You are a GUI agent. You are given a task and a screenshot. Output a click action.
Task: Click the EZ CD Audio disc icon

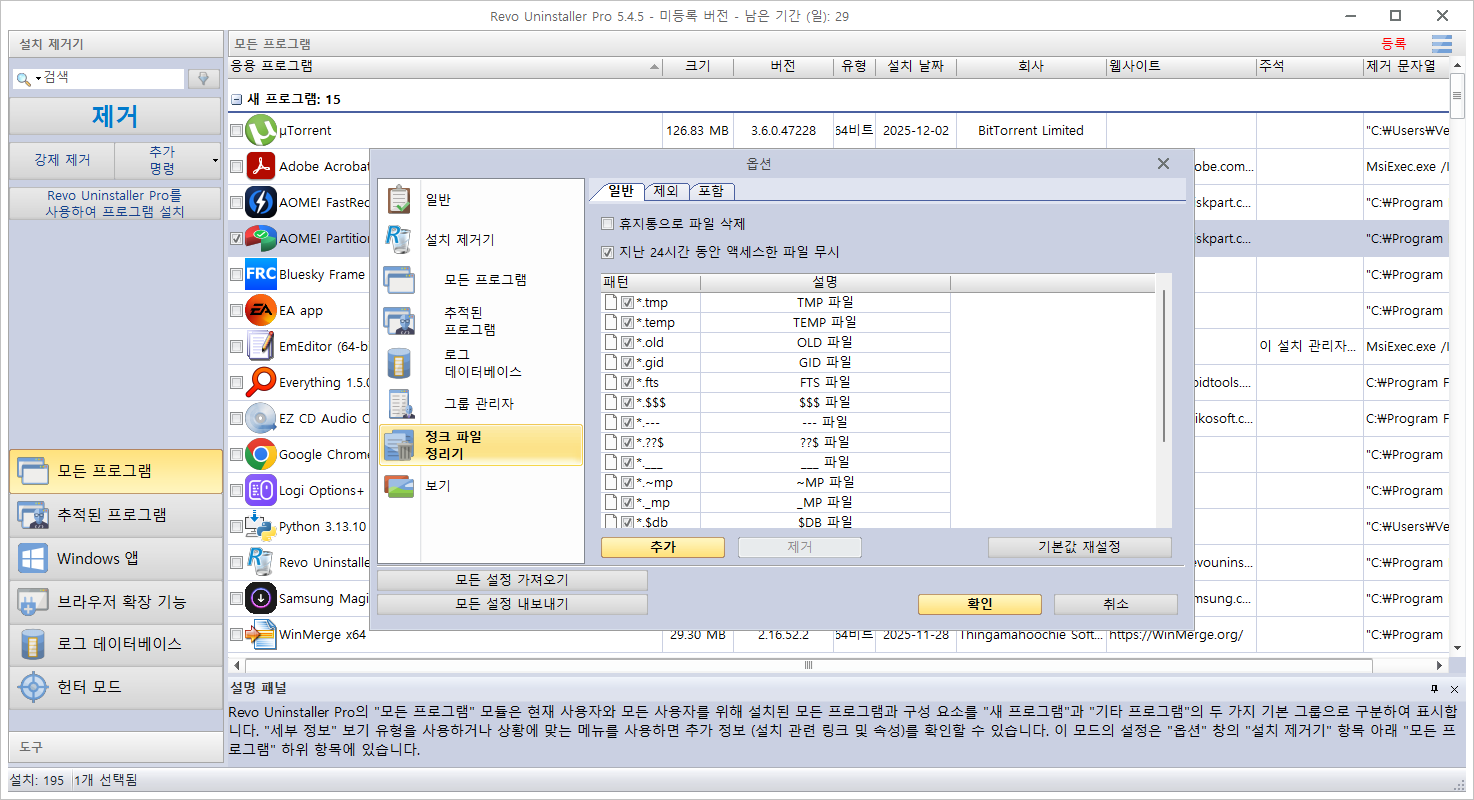click(261, 419)
